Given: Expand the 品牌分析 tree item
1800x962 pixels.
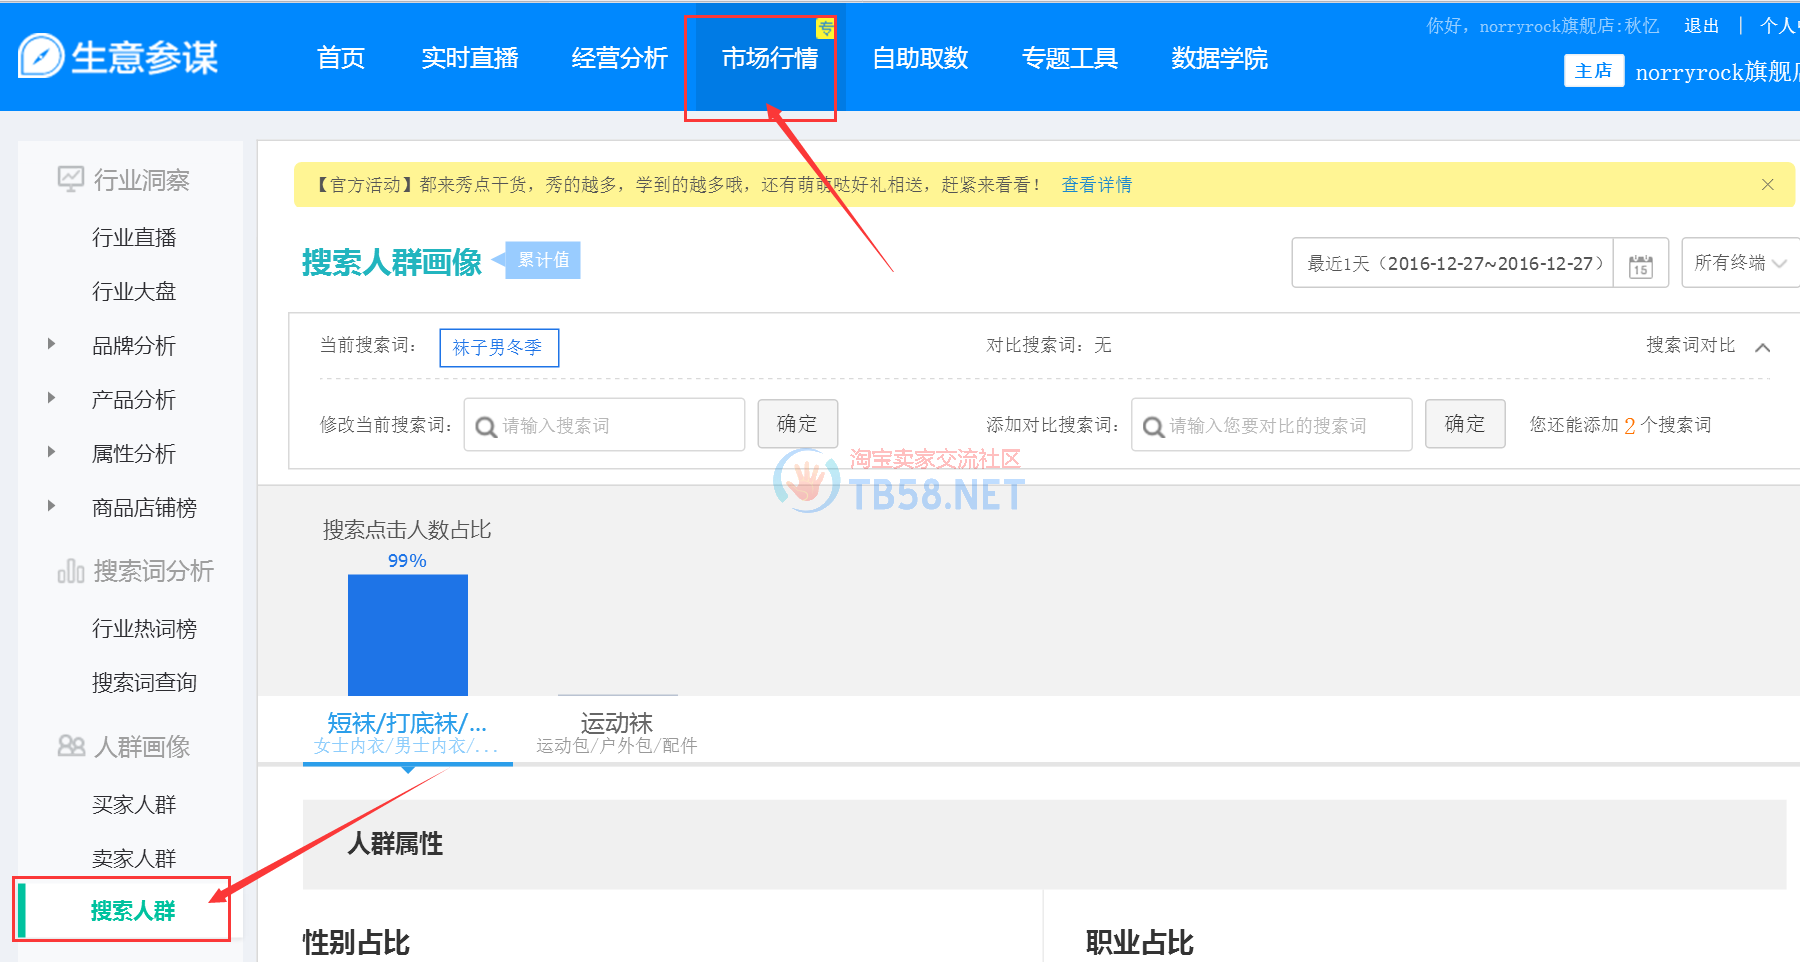Looking at the screenshot, I should click(52, 345).
